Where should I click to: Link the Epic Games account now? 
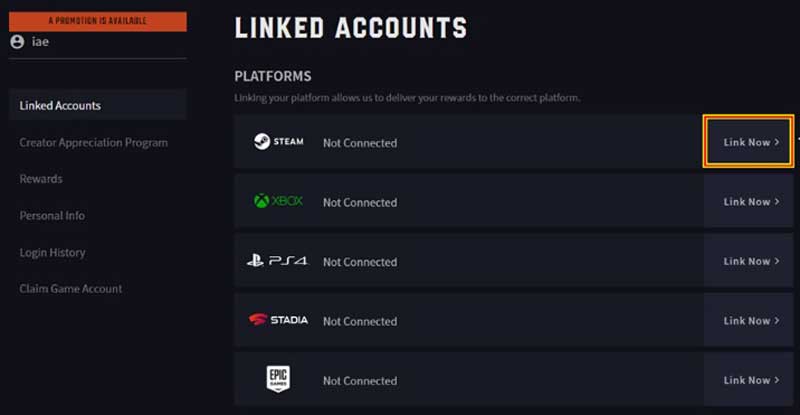[751, 380]
